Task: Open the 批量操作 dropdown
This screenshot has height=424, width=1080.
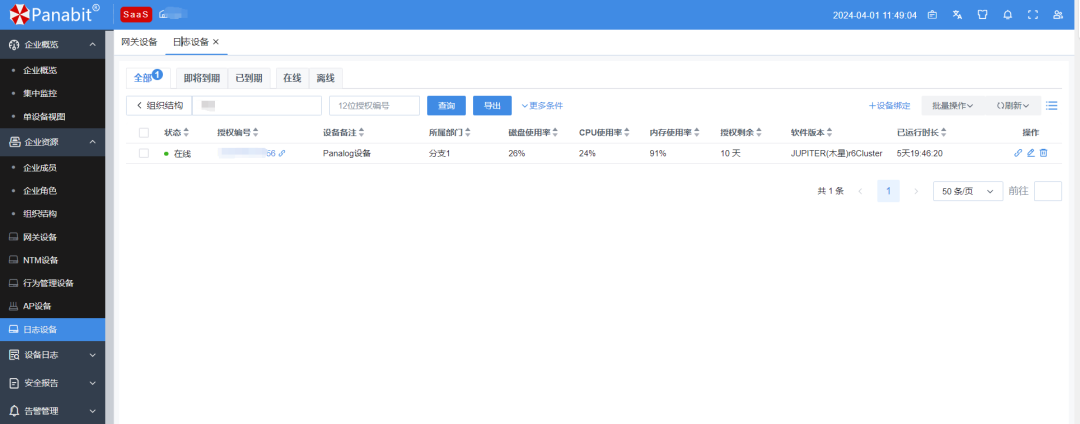Action: coord(952,106)
